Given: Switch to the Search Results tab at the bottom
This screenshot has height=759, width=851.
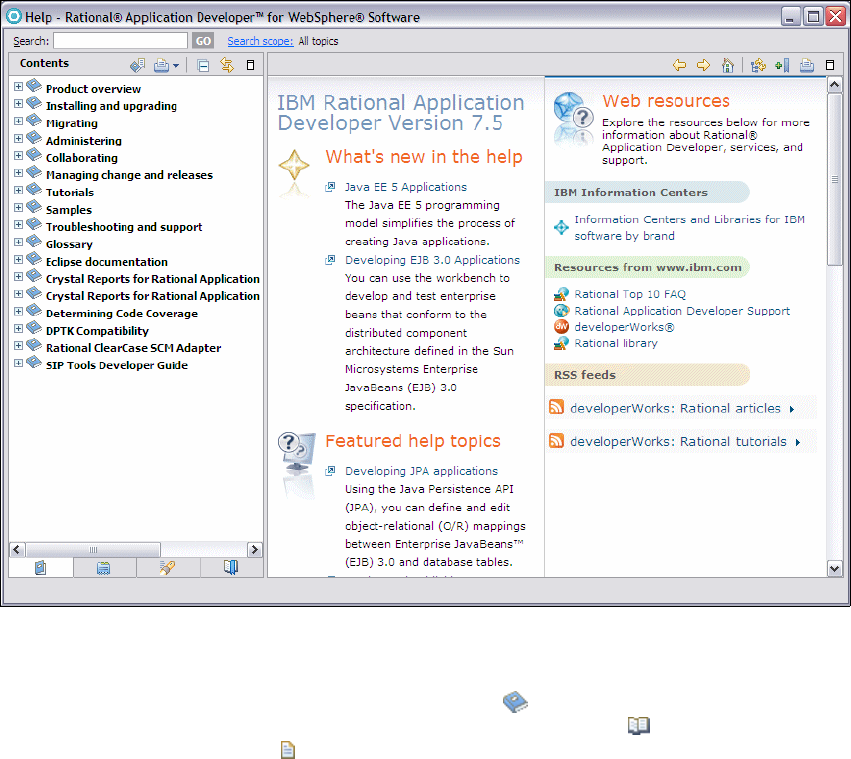Looking at the screenshot, I should (x=167, y=568).
